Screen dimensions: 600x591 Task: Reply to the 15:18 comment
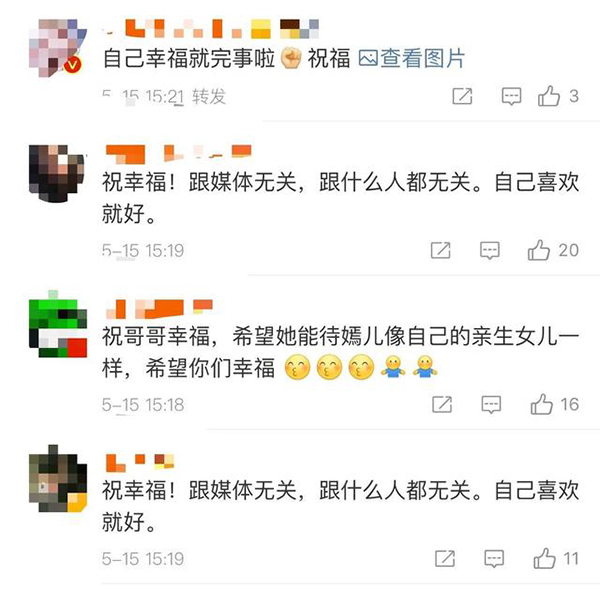[491, 405]
